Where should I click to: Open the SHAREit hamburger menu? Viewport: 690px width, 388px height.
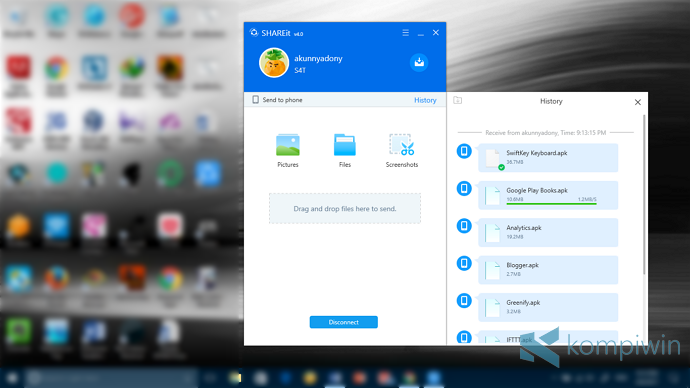[405, 33]
